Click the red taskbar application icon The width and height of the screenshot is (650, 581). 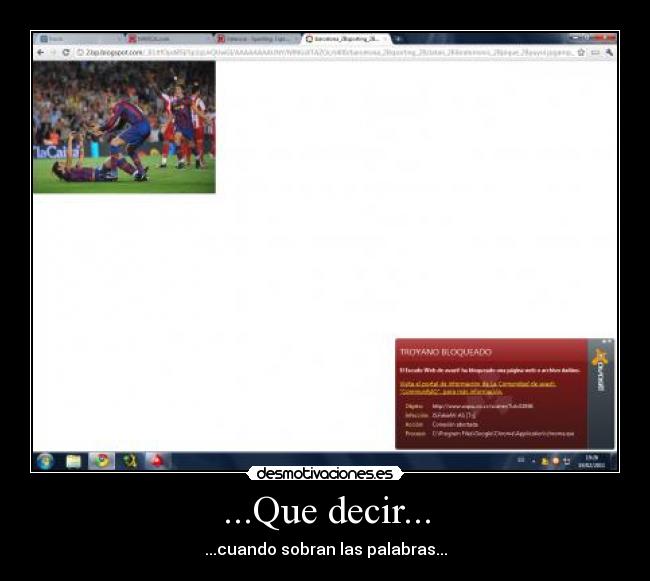tap(157, 461)
